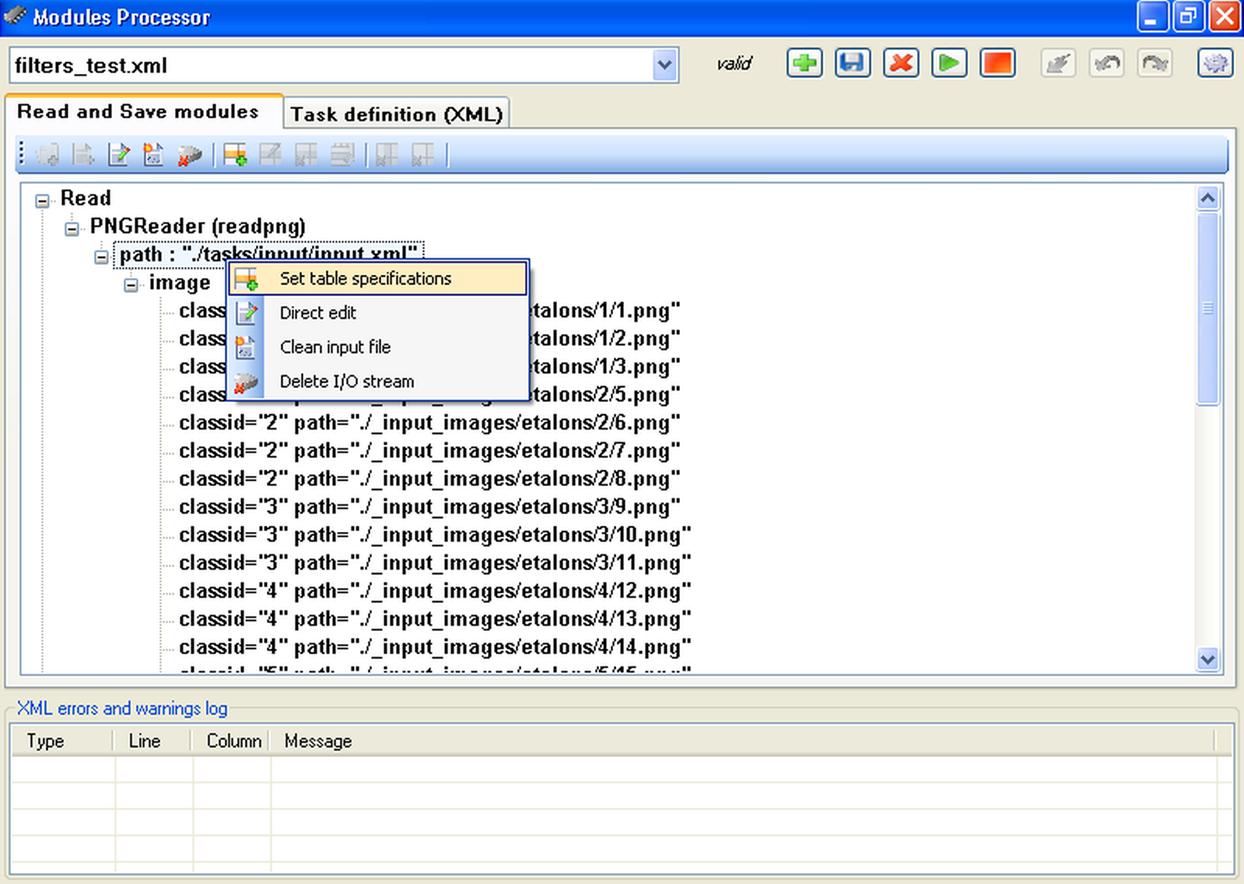Sort log by Line column header
1244x884 pixels.
(x=154, y=741)
